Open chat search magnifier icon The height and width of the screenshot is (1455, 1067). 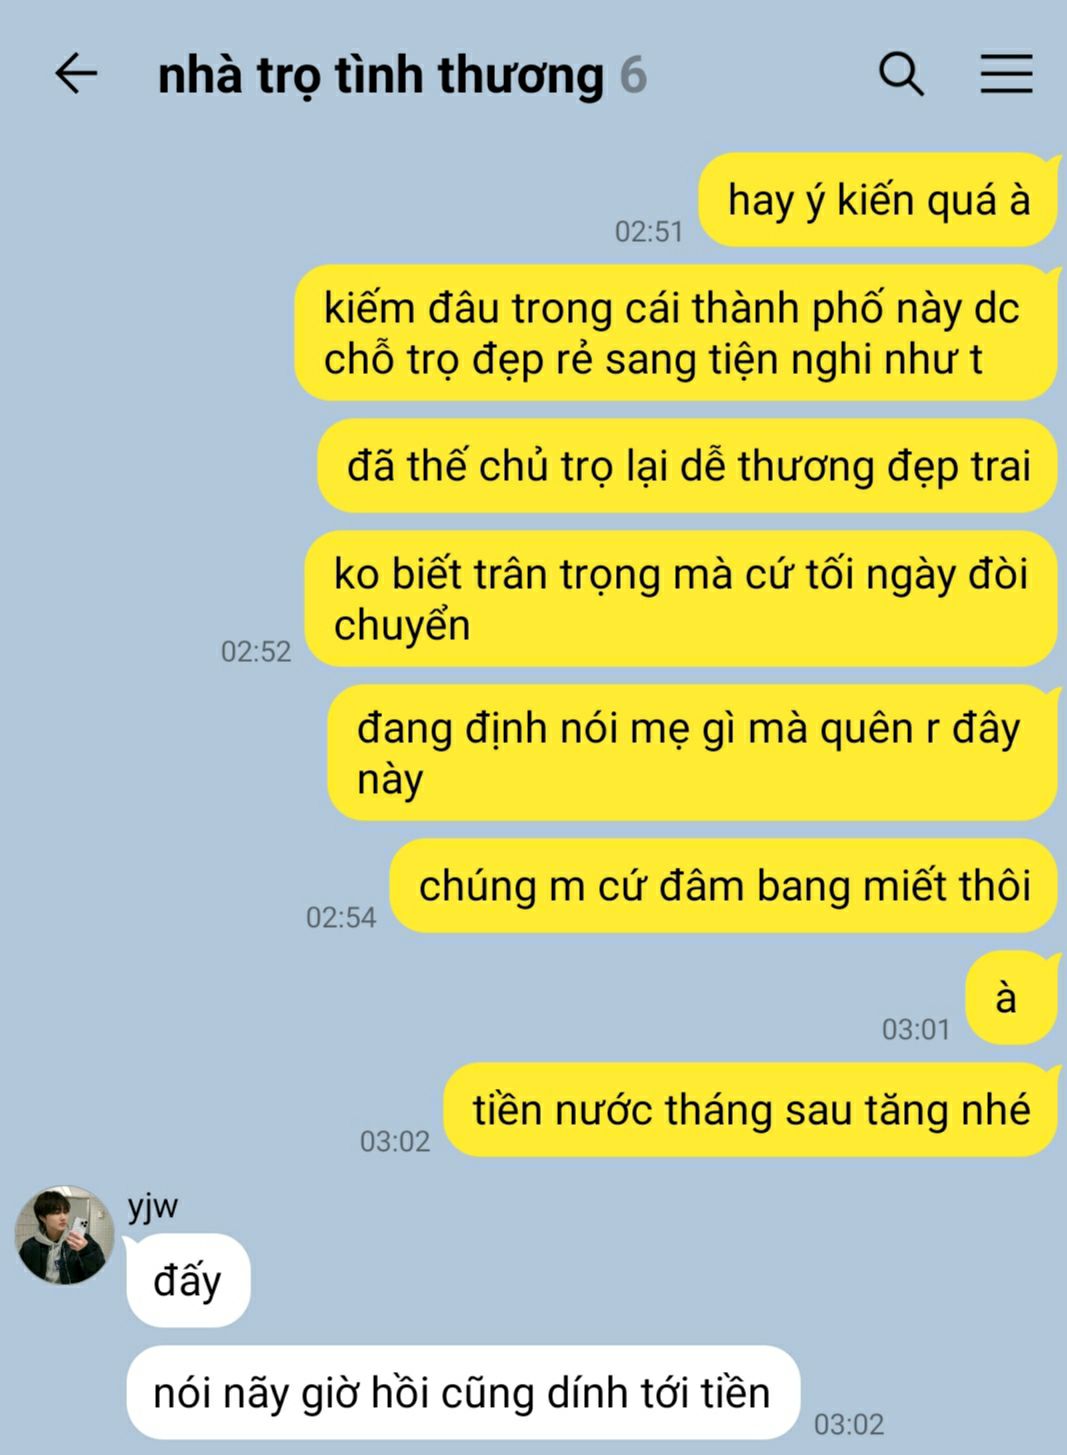pos(901,74)
